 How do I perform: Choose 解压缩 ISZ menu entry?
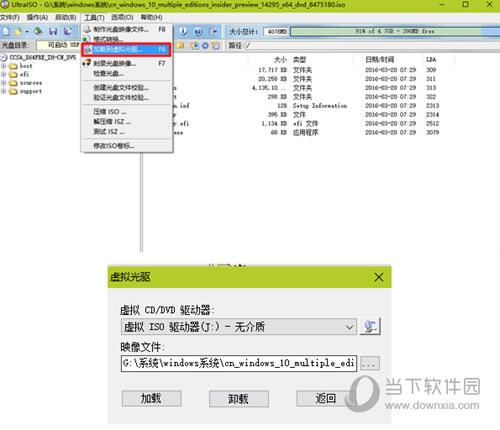[127, 121]
